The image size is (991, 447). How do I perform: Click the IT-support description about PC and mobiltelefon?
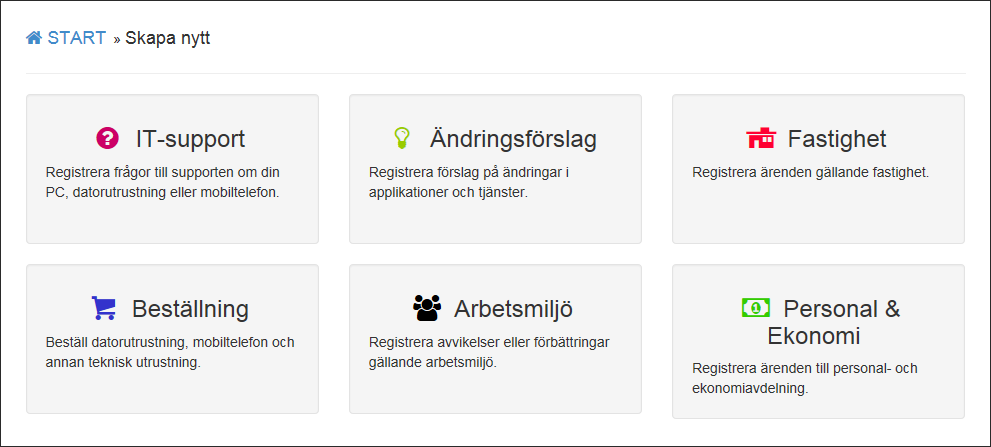[162, 182]
